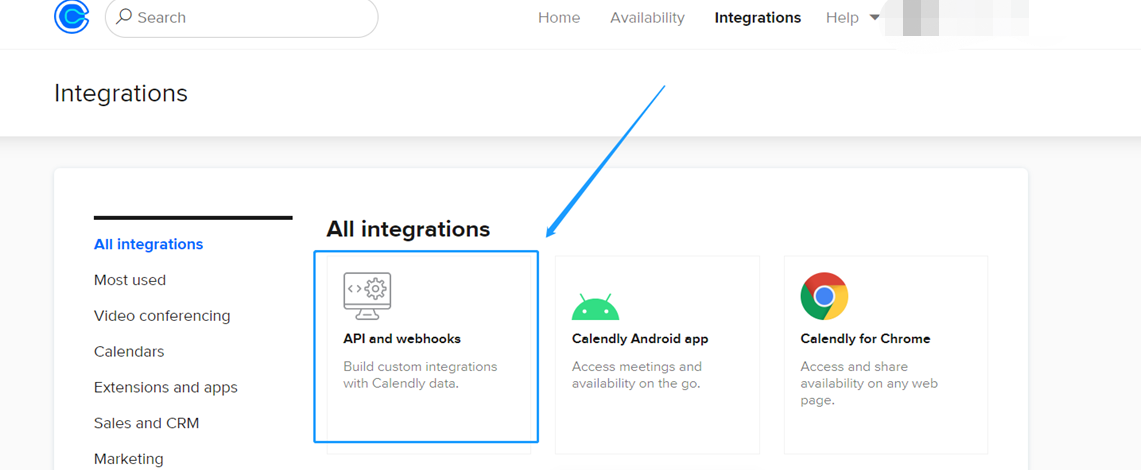Click the Android robot icon
This screenshot has width=1141, height=470.
pyautogui.click(x=595, y=307)
